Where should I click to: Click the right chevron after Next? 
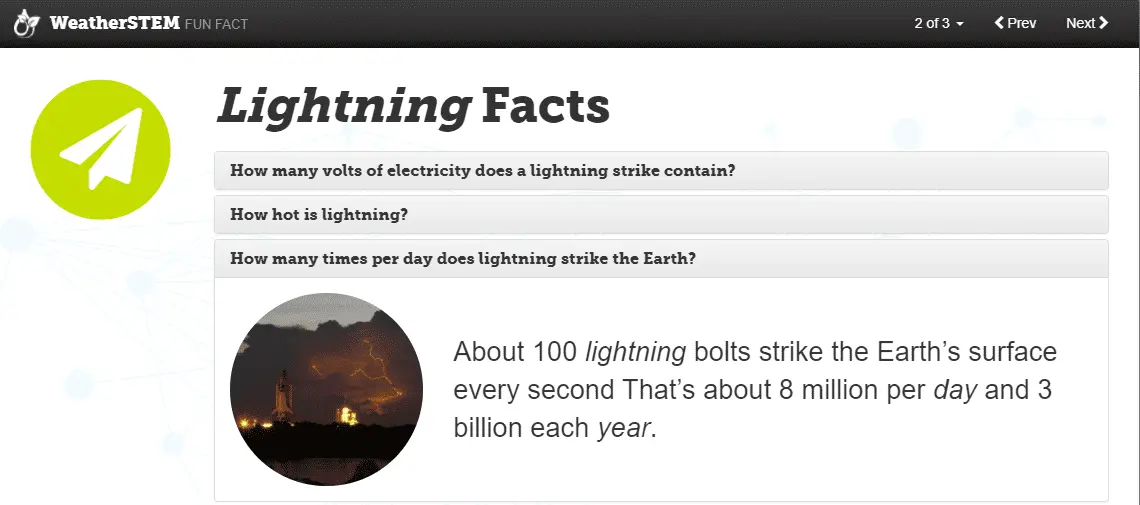[1104, 23]
